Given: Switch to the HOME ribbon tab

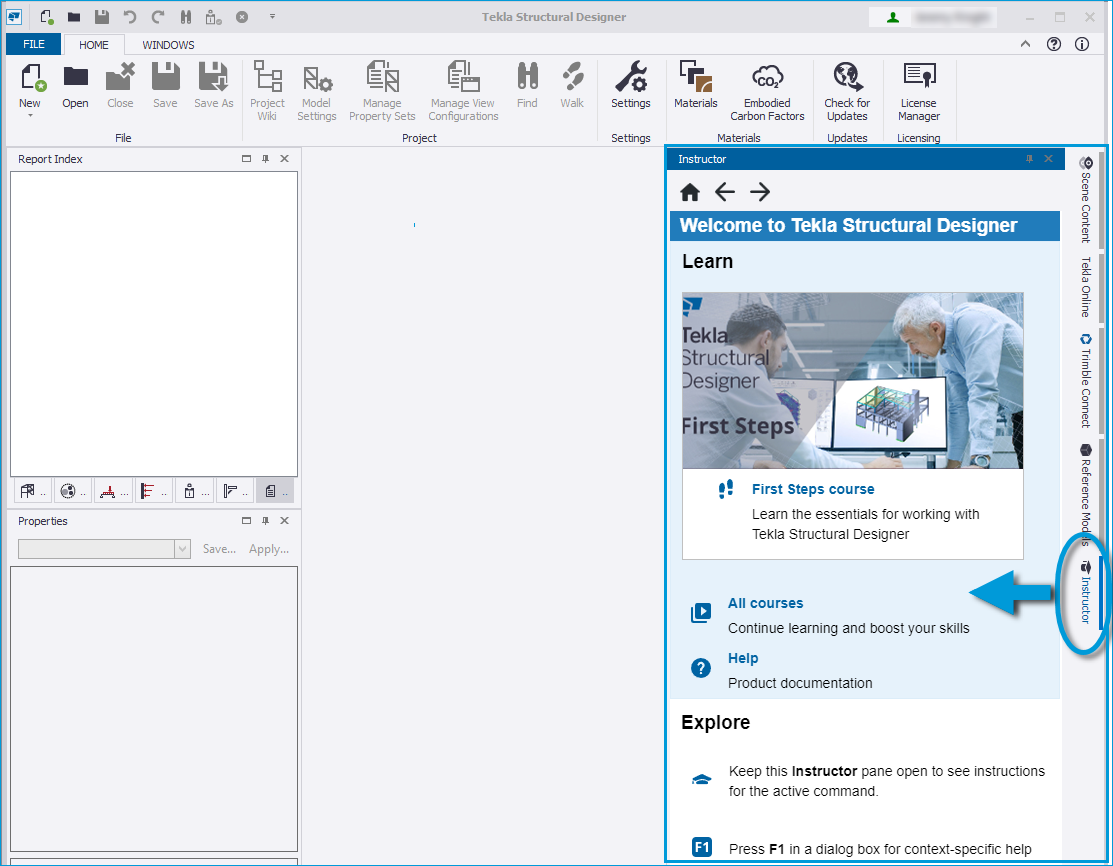Looking at the screenshot, I should (94, 45).
